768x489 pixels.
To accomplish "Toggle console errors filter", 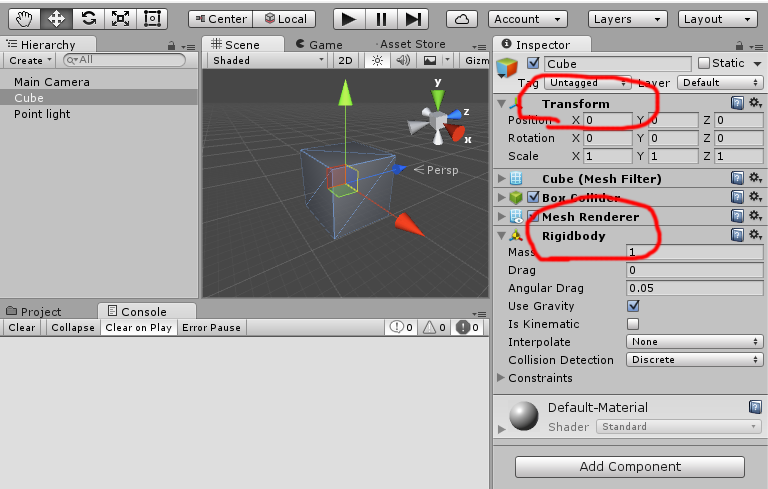I will click(x=467, y=327).
